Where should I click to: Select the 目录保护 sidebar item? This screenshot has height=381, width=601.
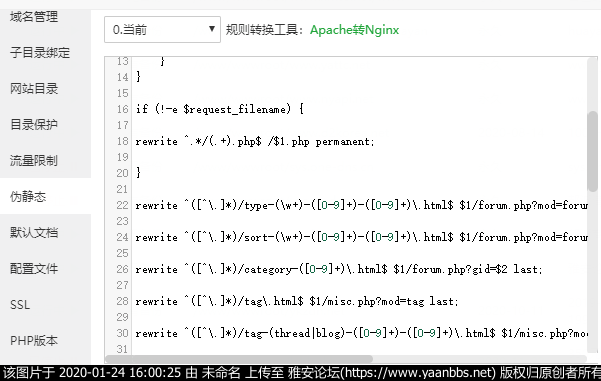pos(34,125)
